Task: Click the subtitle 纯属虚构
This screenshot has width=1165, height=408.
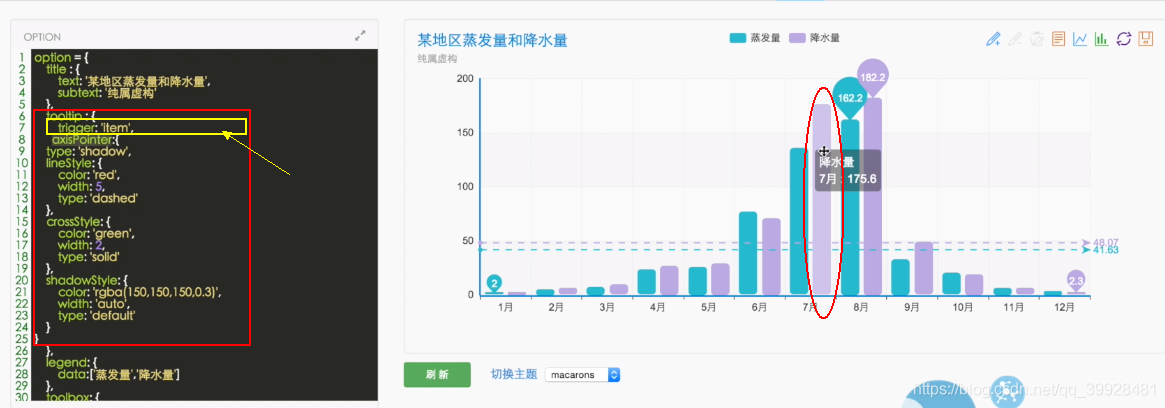Action: (x=437, y=58)
